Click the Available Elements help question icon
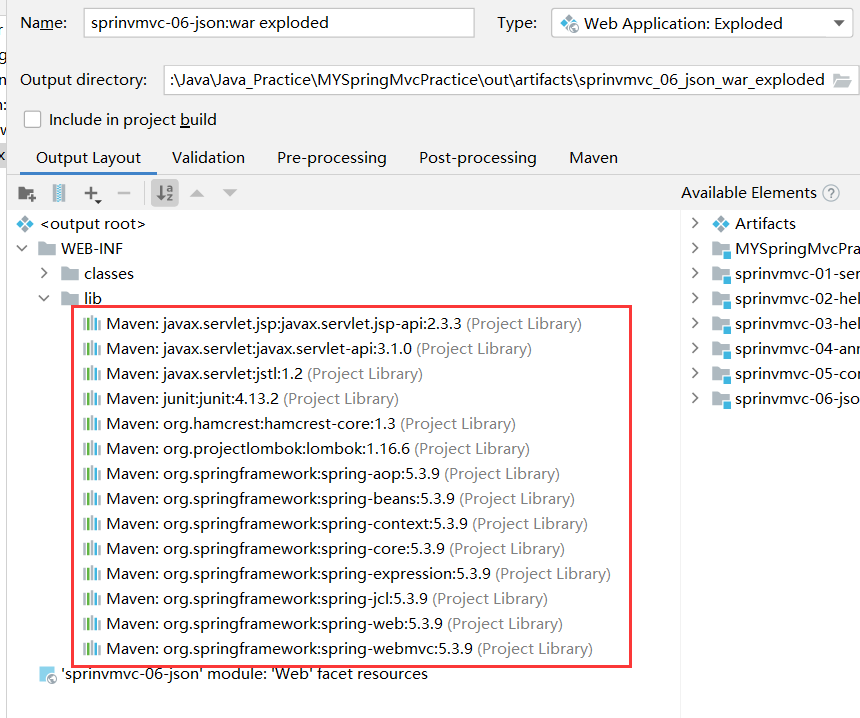Viewport: 860px width, 718px height. (x=831, y=193)
